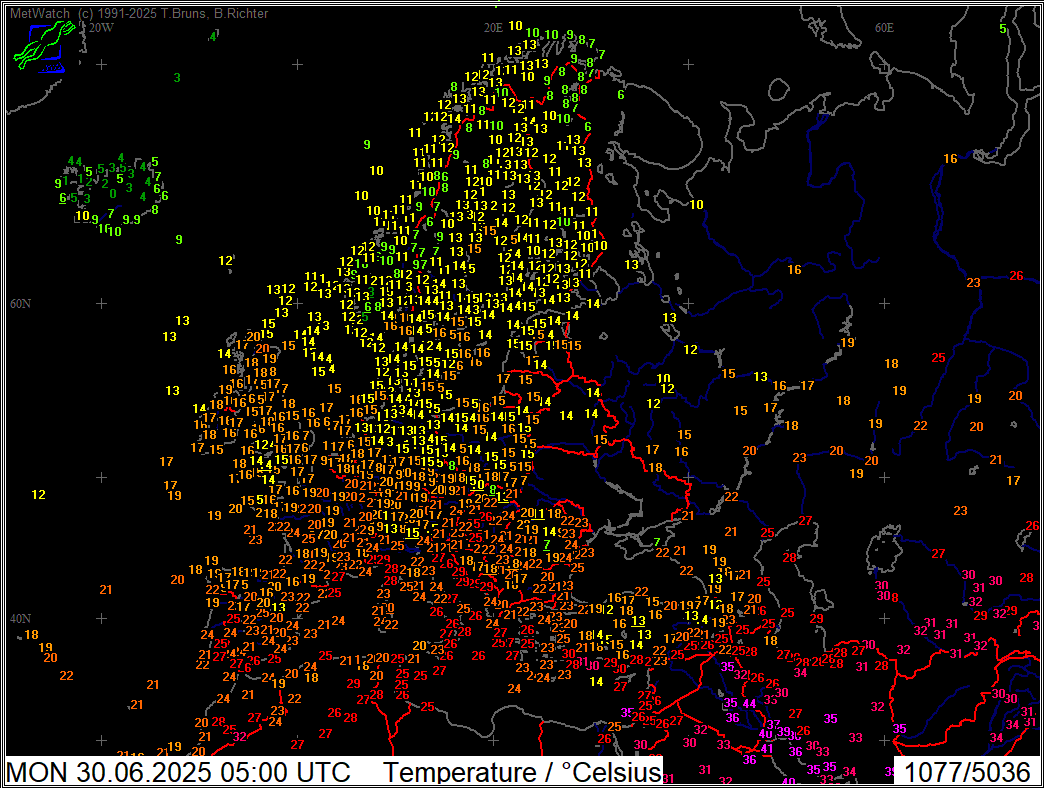1044x788 pixels.
Task: Select the magenta 37 temperature reading
Action: (773, 724)
